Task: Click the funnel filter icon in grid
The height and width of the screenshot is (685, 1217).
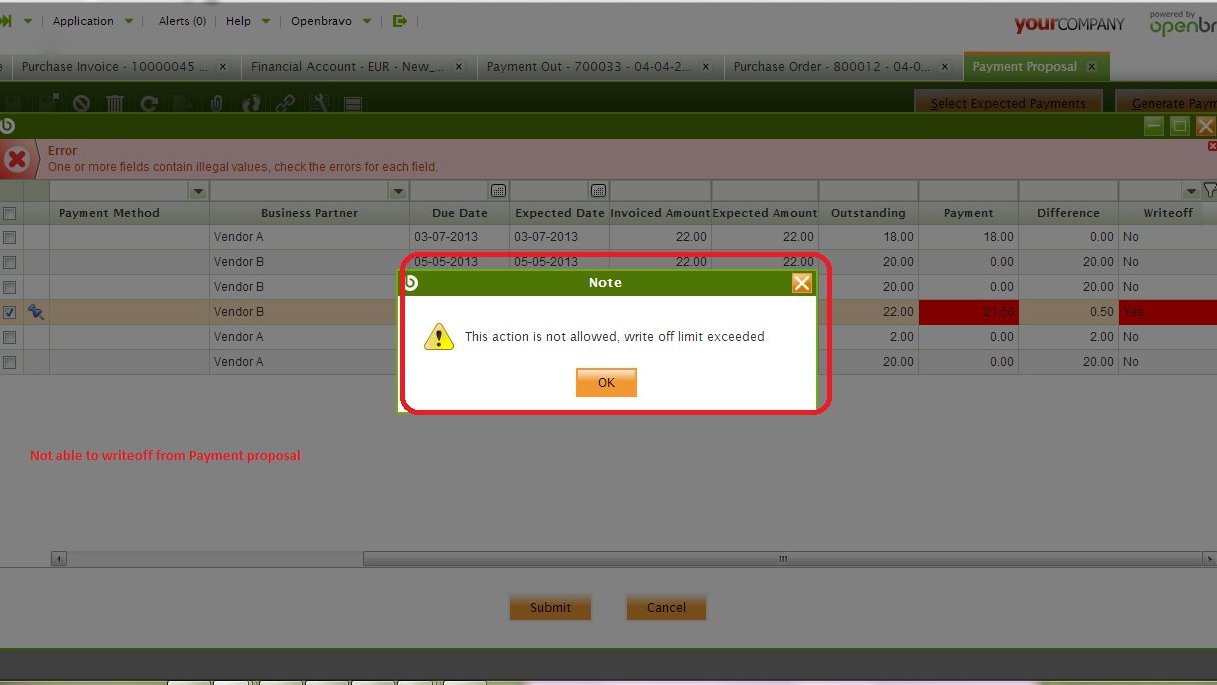Action: tap(1209, 190)
